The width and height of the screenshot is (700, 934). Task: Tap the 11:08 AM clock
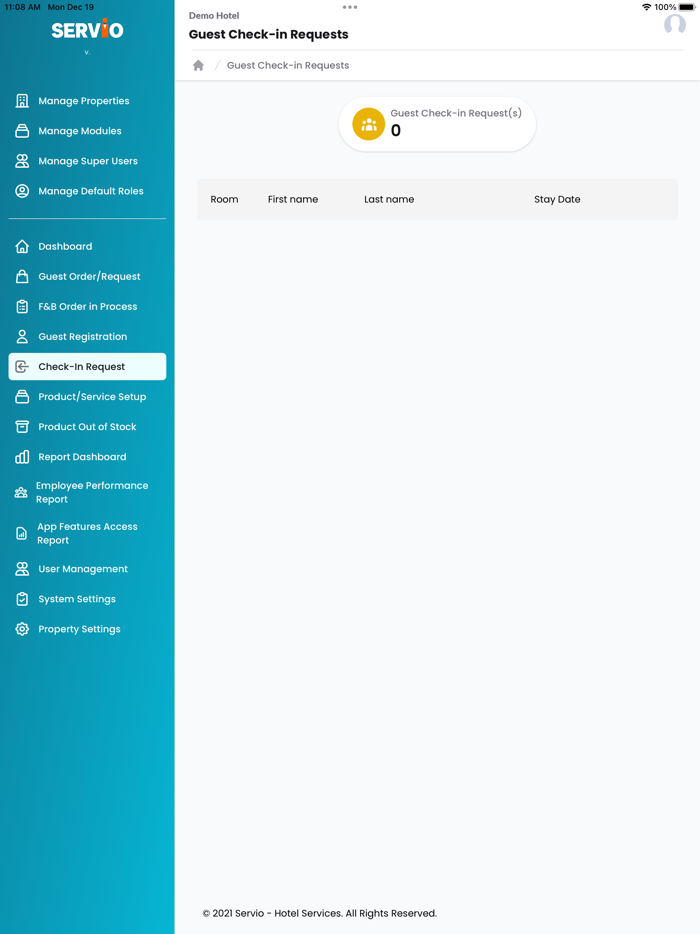pyautogui.click(x=23, y=7)
